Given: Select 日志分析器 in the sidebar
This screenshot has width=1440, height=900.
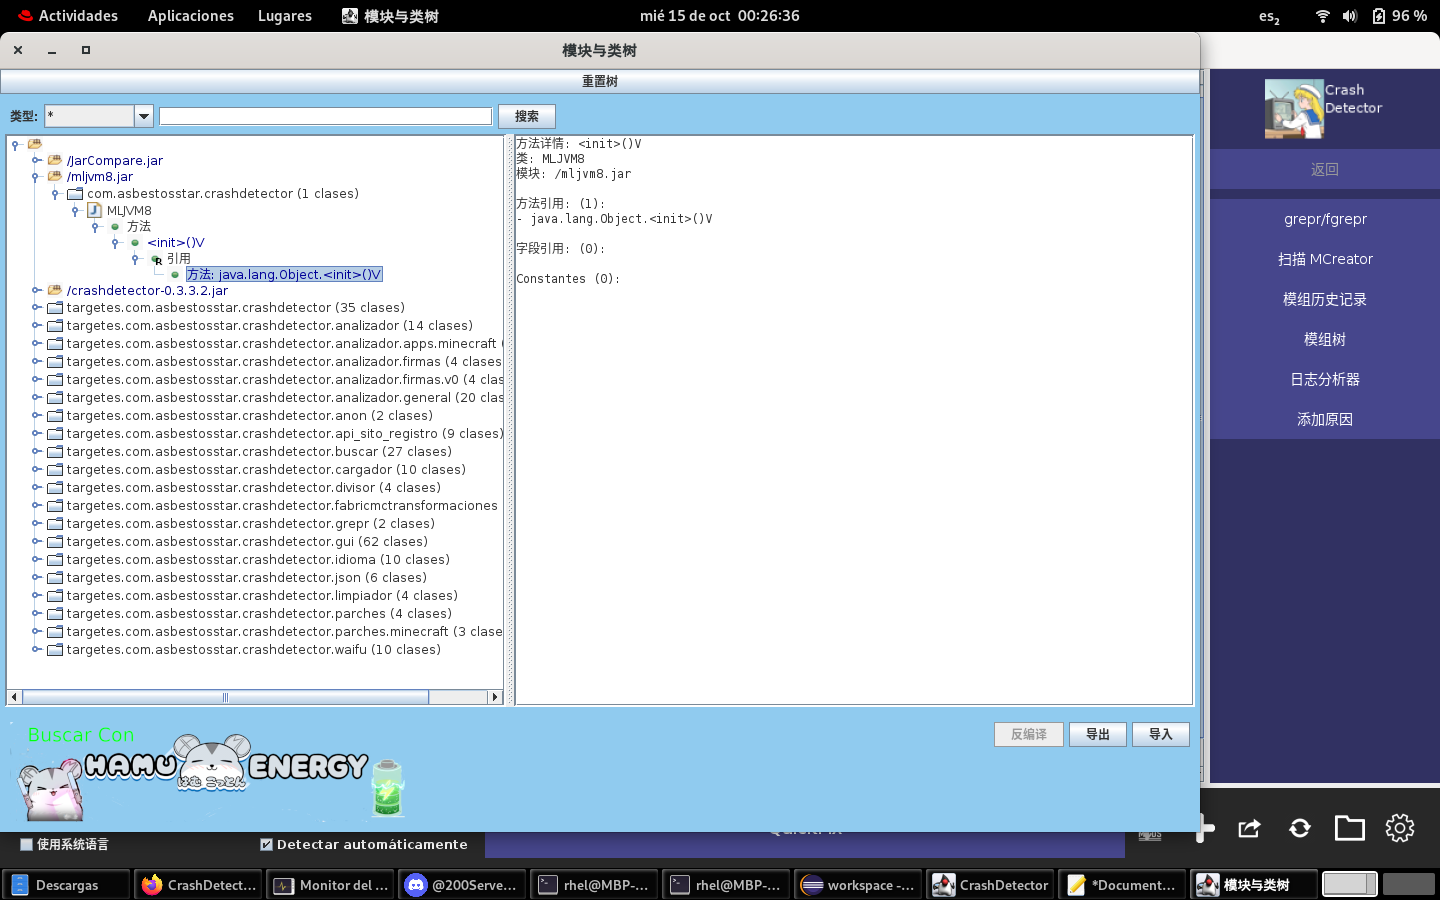Looking at the screenshot, I should (1324, 379).
